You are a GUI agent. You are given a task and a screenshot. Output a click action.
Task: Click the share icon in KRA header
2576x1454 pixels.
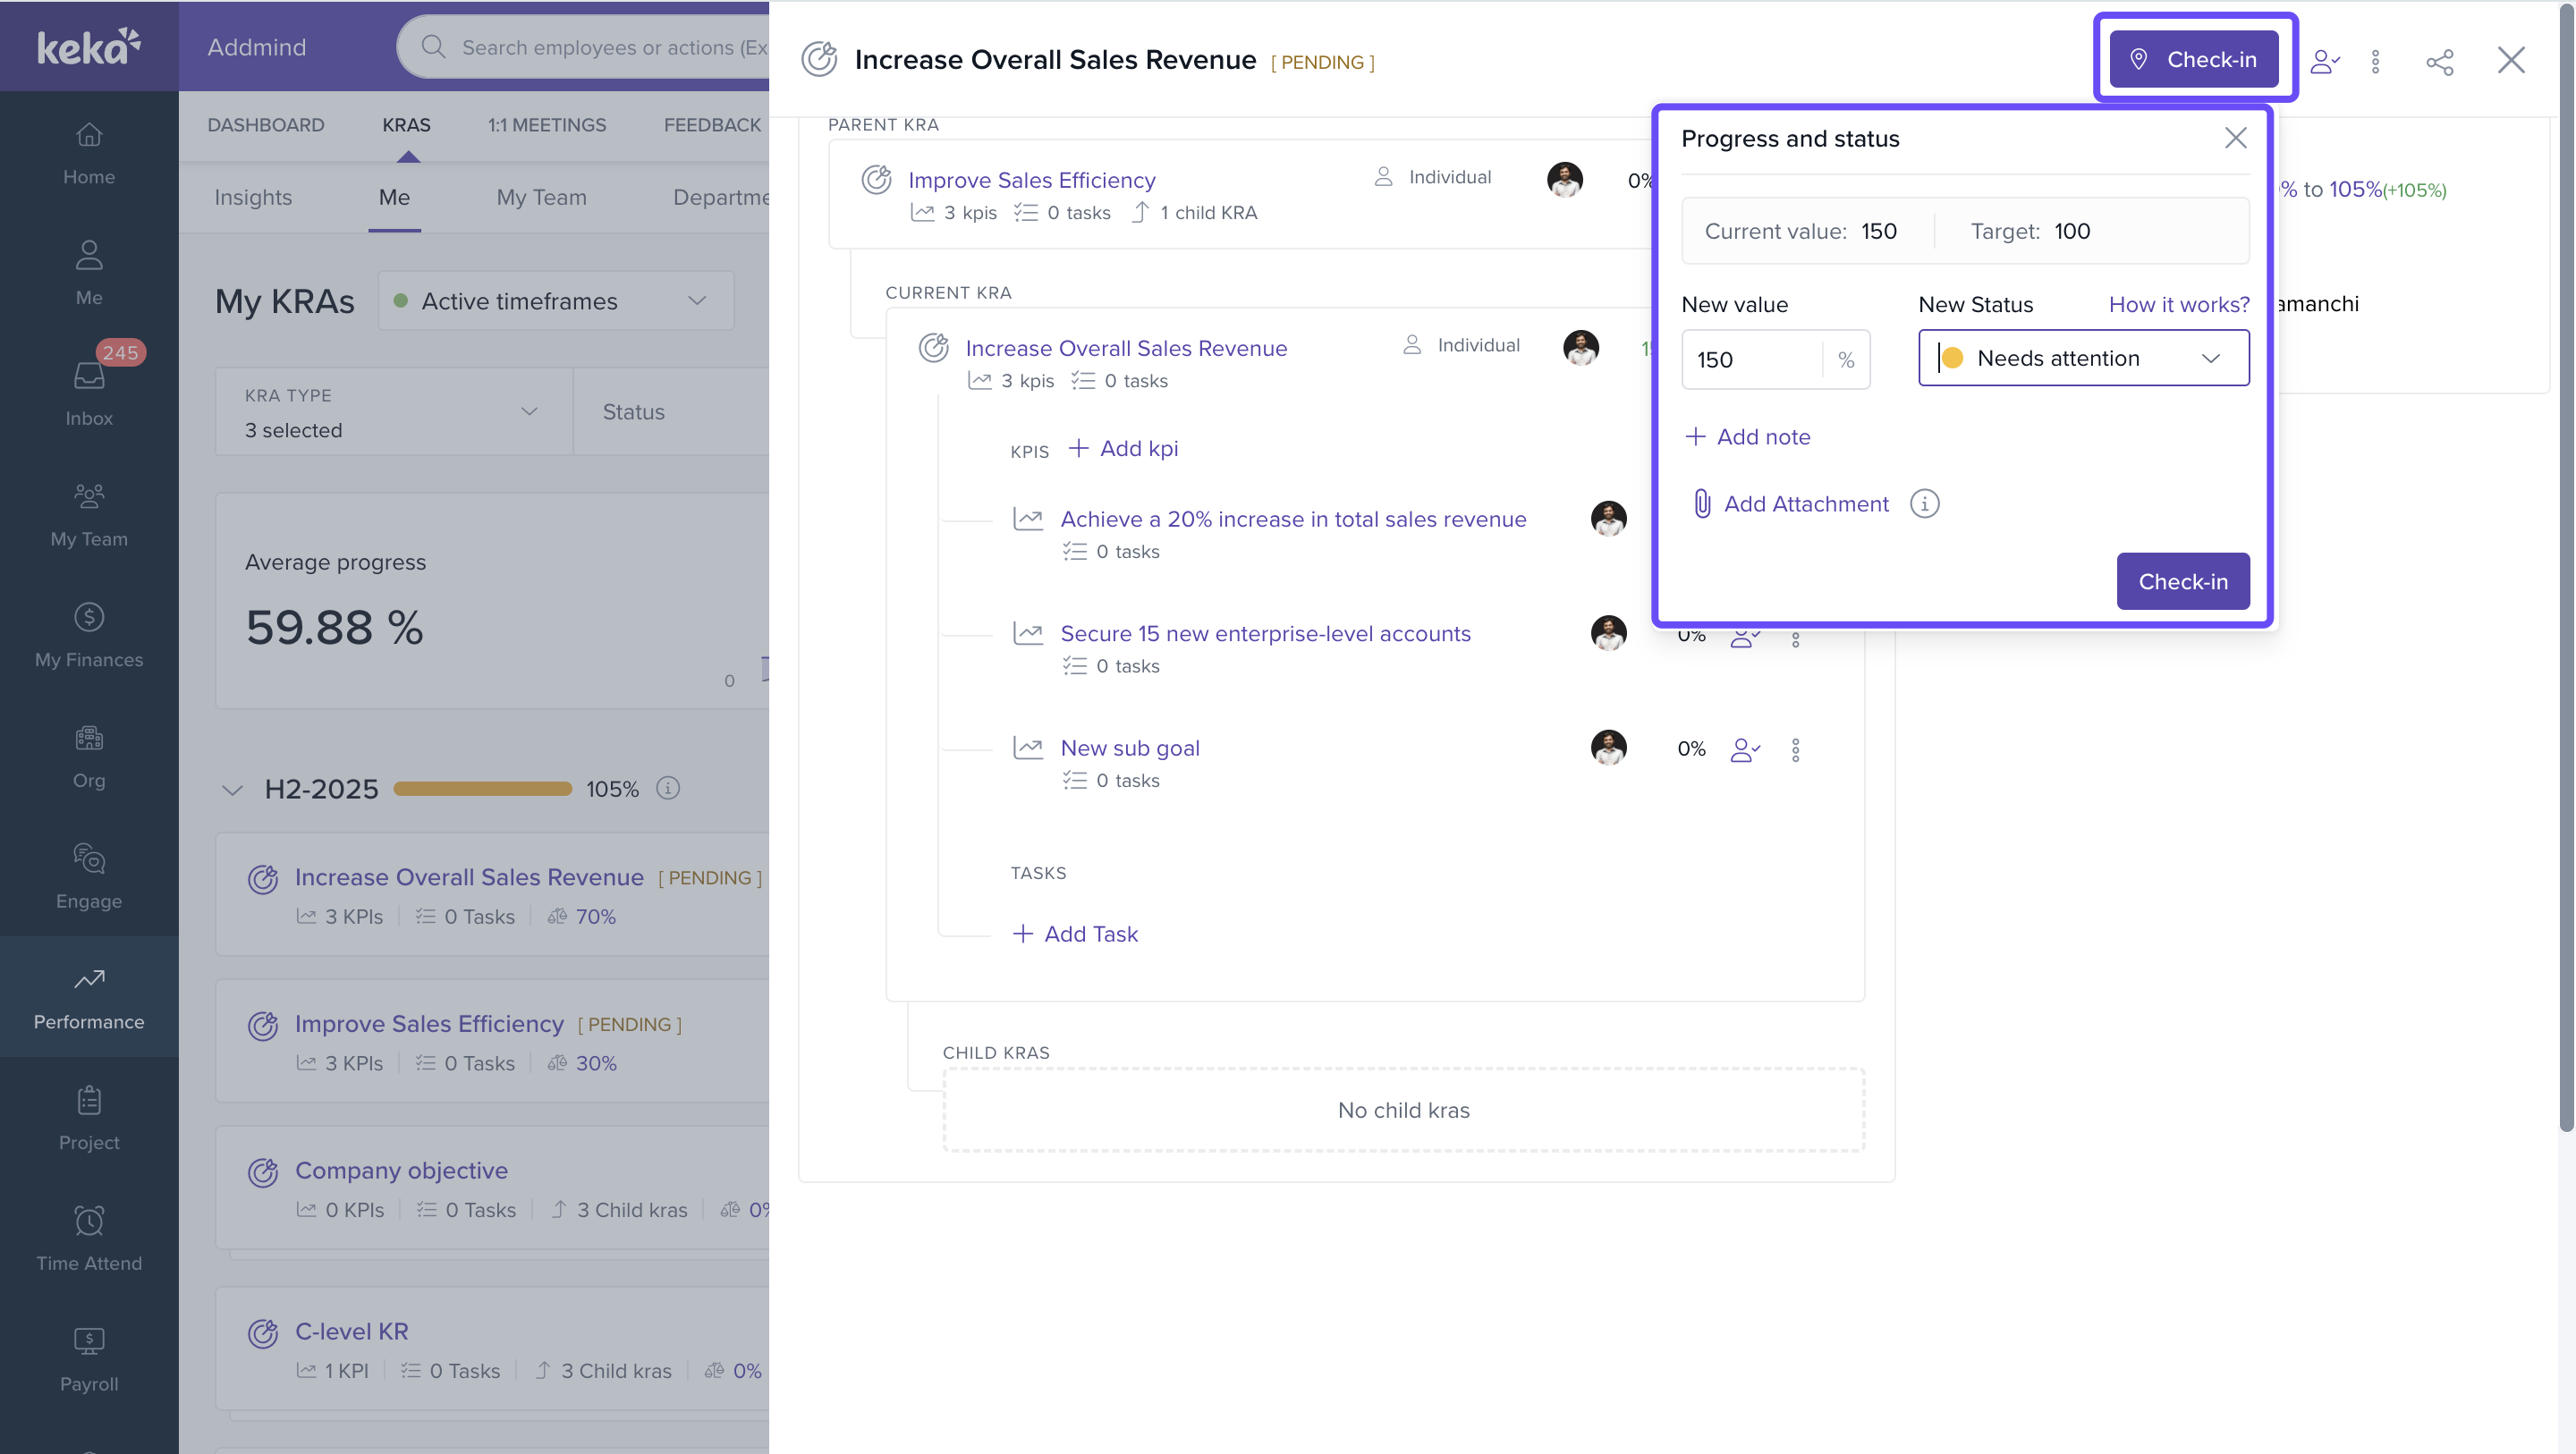[x=2439, y=61]
